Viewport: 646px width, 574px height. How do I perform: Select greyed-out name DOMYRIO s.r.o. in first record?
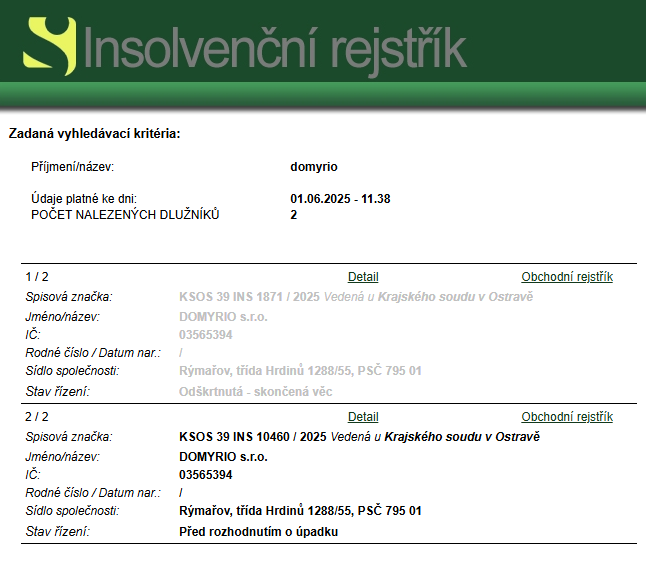tap(223, 317)
